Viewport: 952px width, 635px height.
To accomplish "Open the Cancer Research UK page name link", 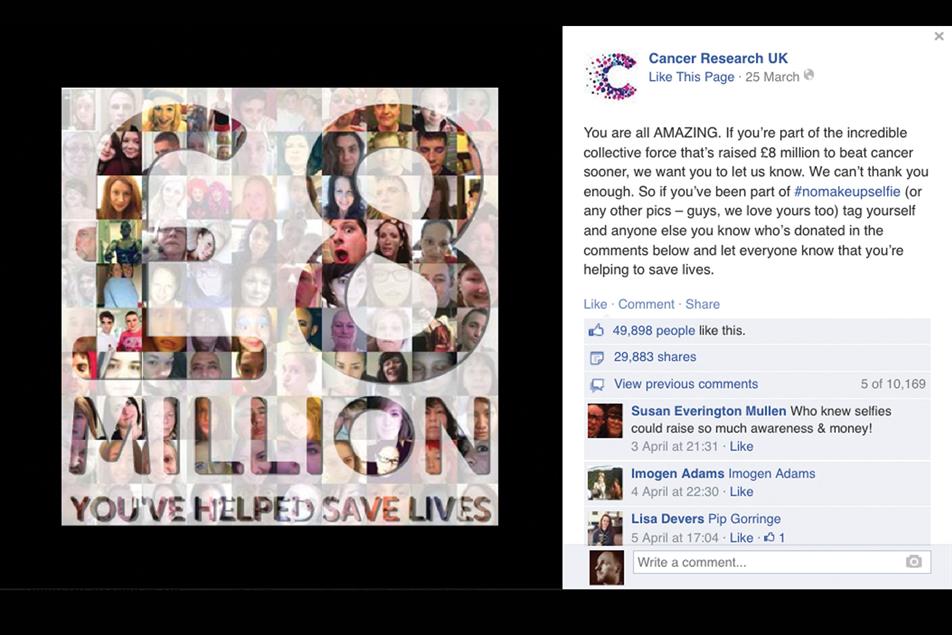I will (x=718, y=58).
